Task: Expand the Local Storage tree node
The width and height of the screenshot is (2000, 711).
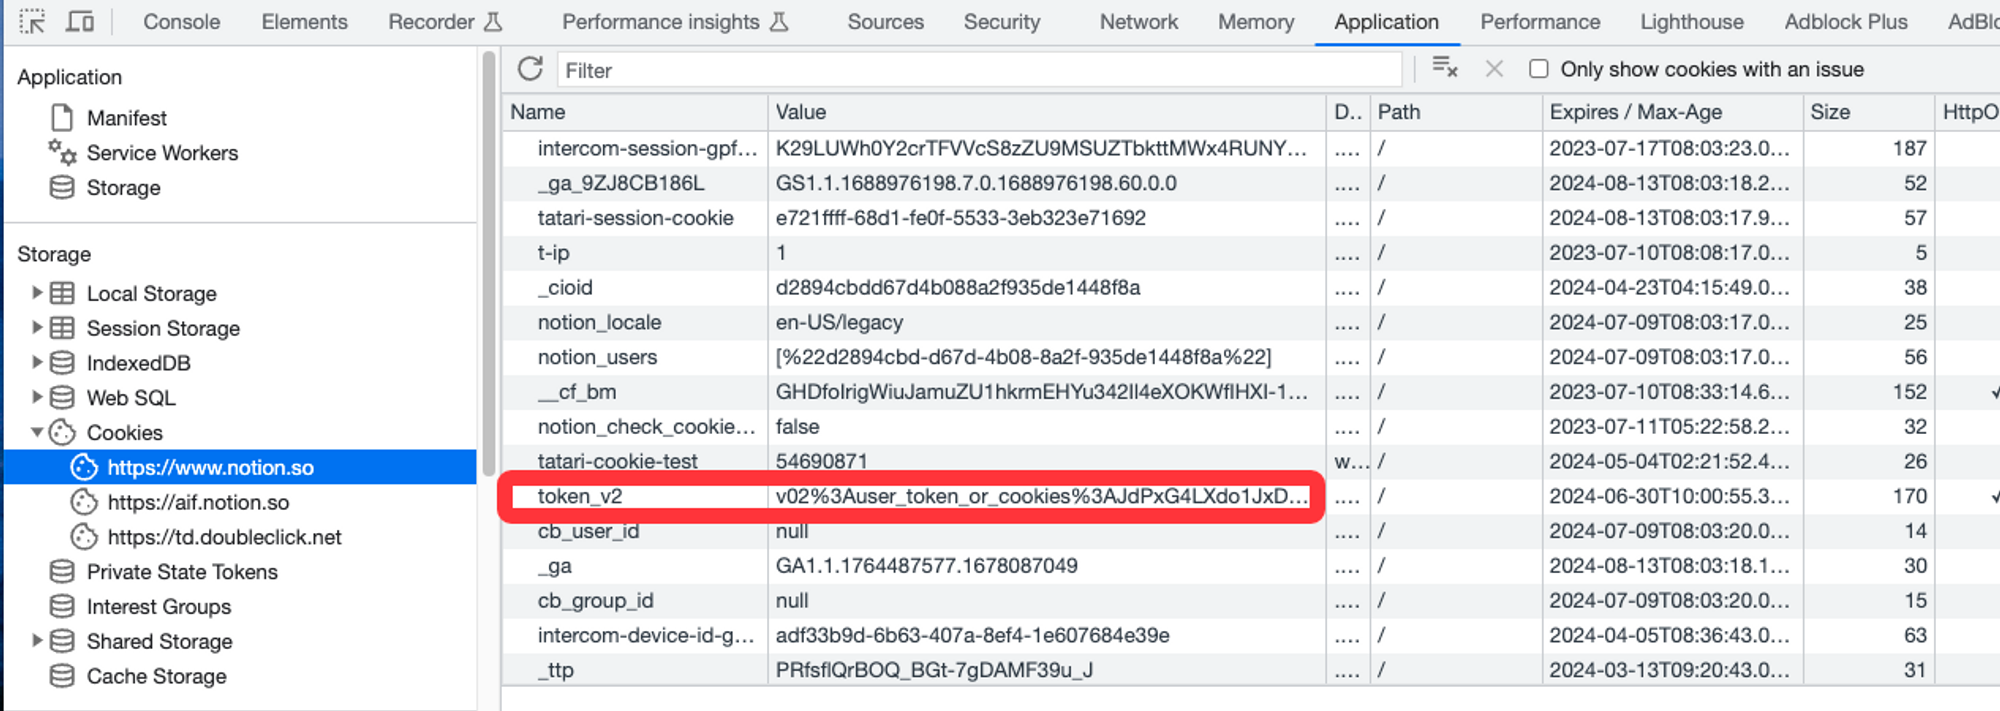Action: [37, 293]
